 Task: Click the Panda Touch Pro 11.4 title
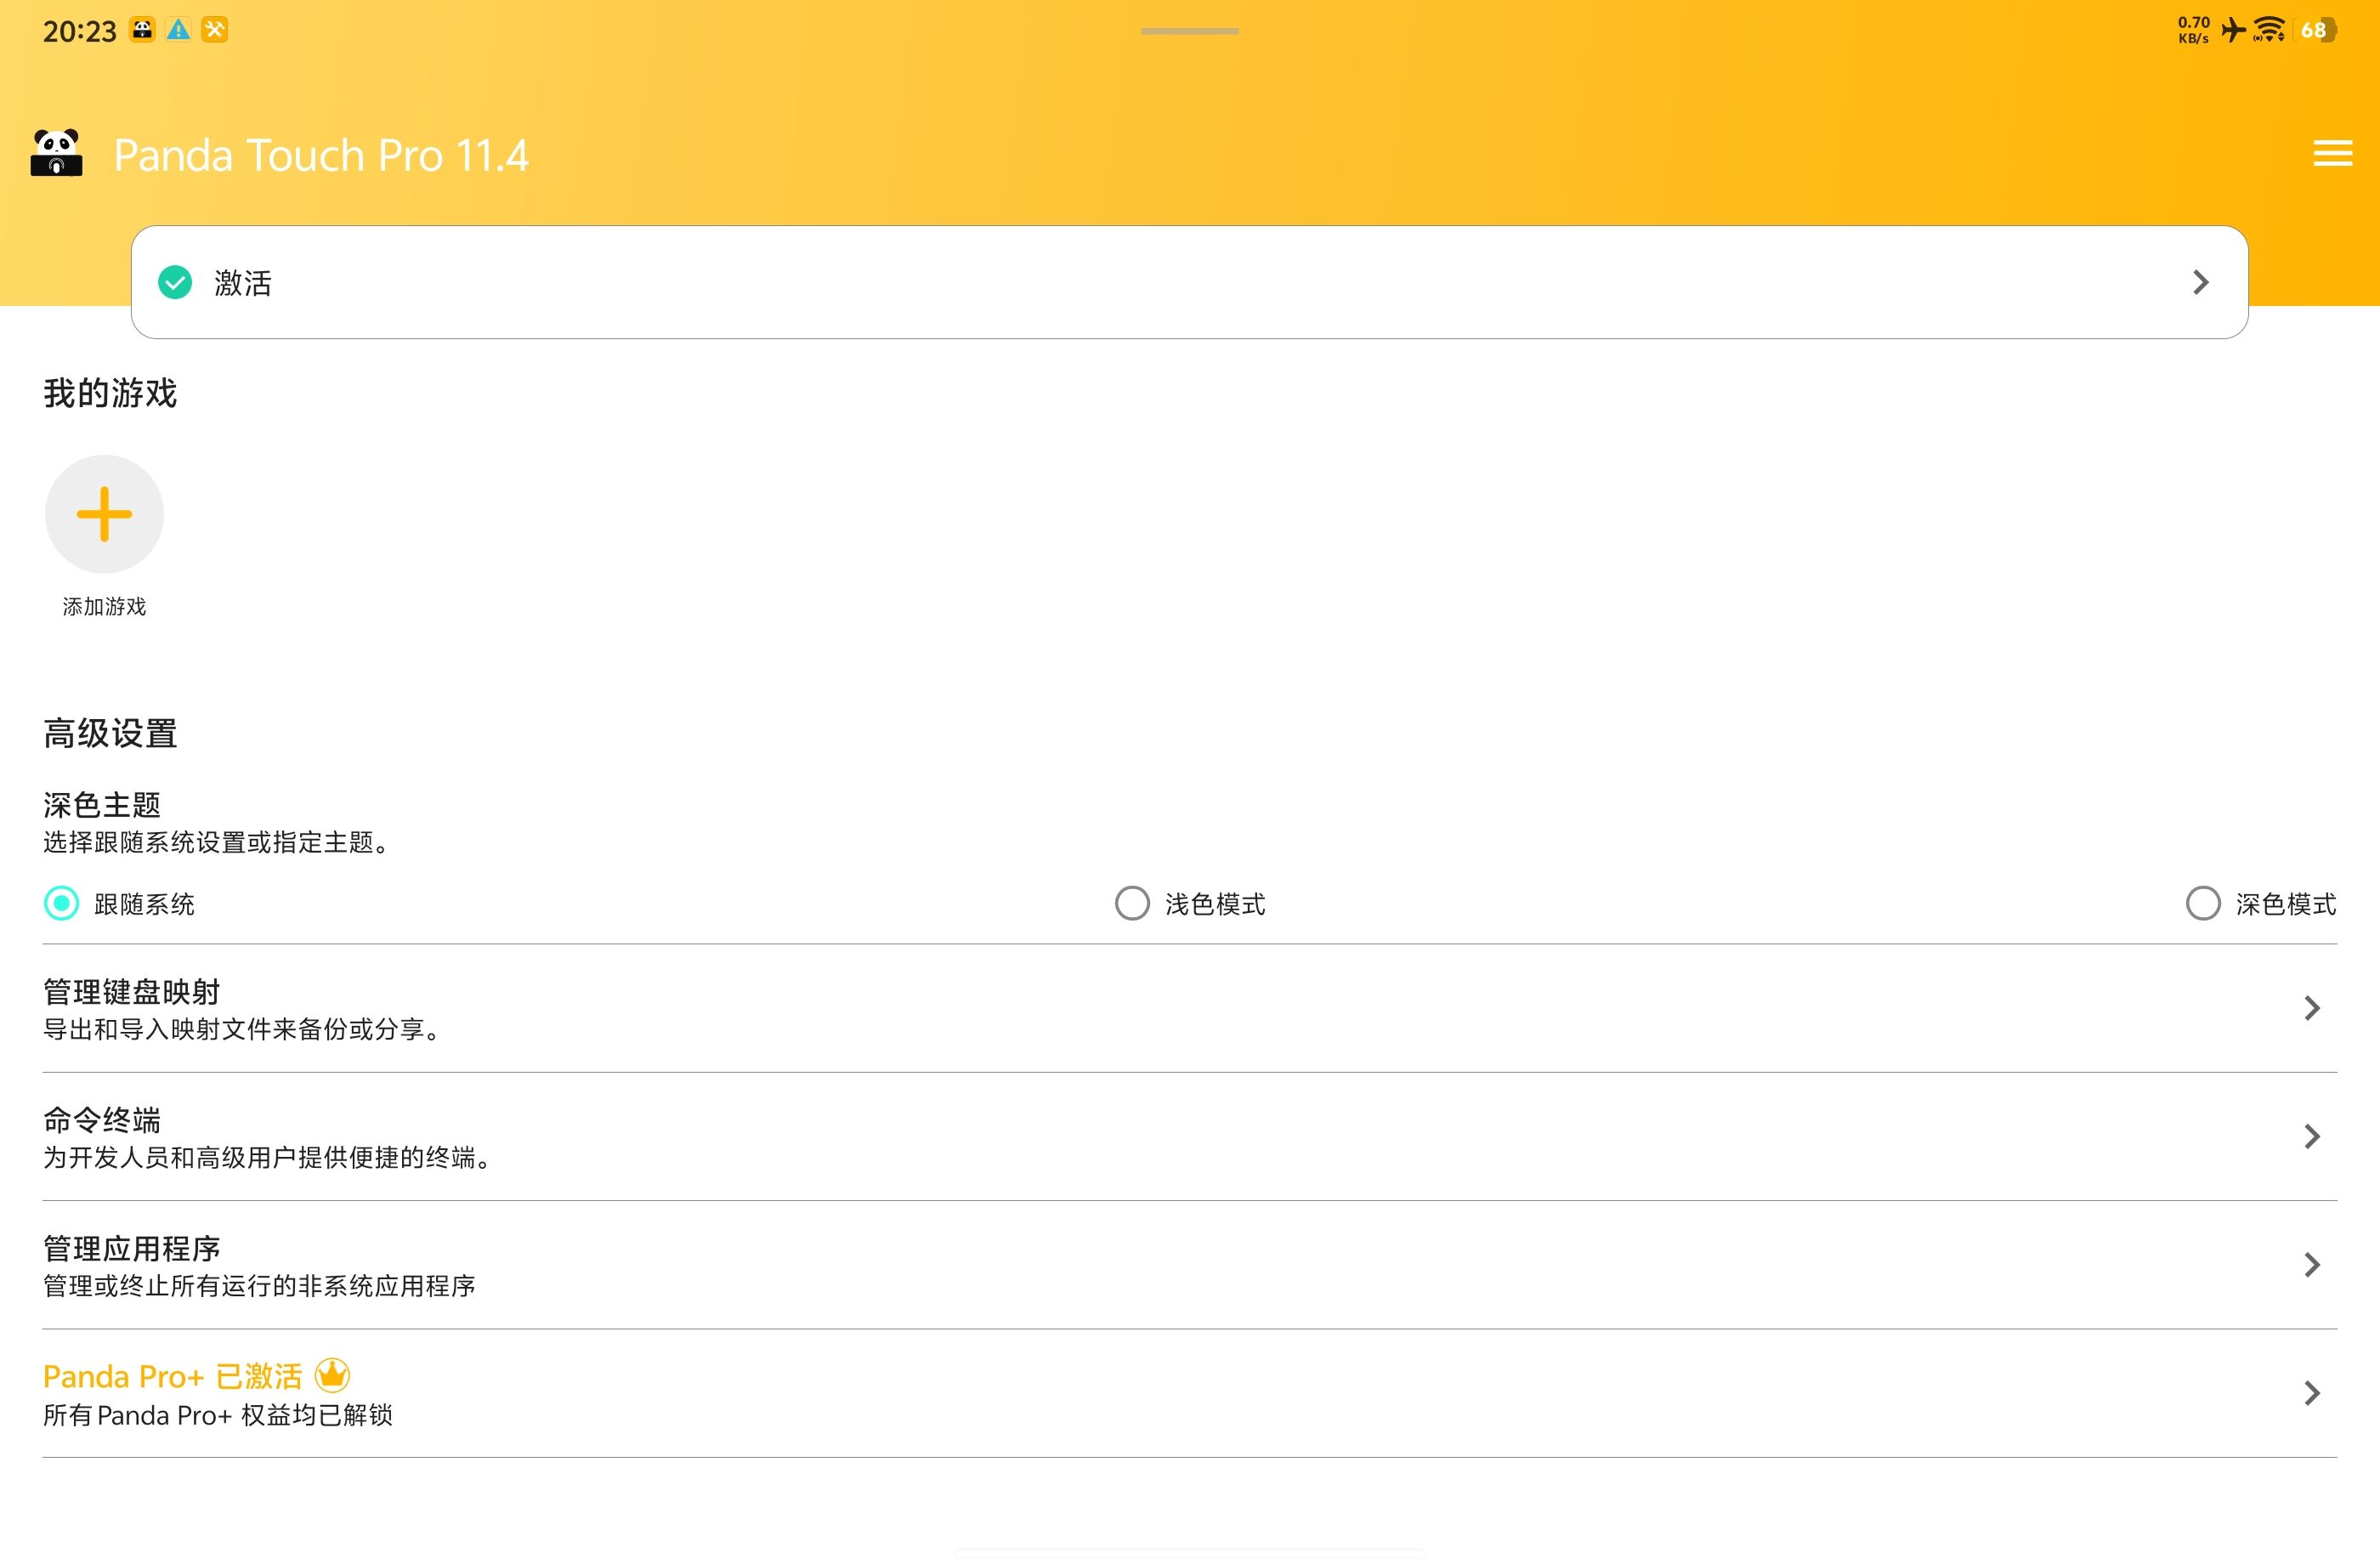coord(321,155)
